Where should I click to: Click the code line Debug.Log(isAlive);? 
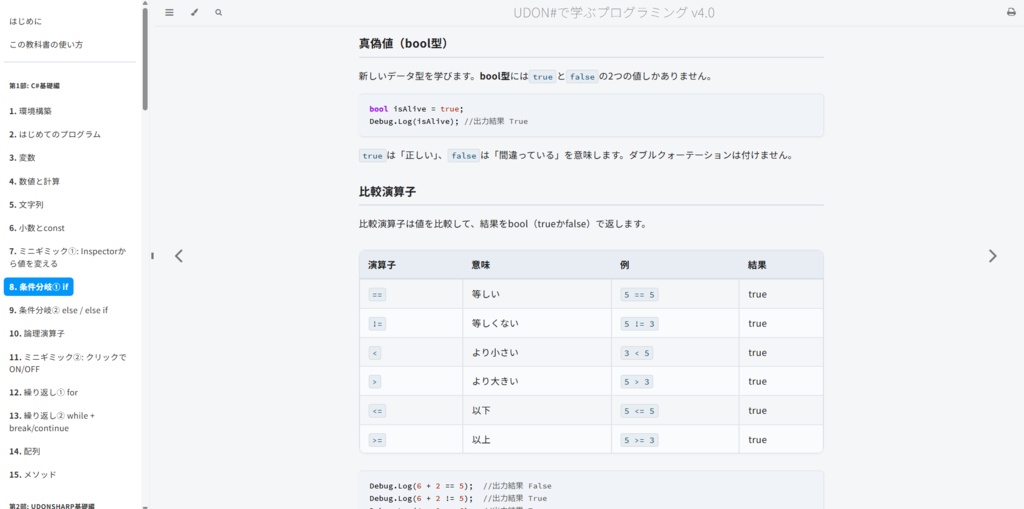414,122
